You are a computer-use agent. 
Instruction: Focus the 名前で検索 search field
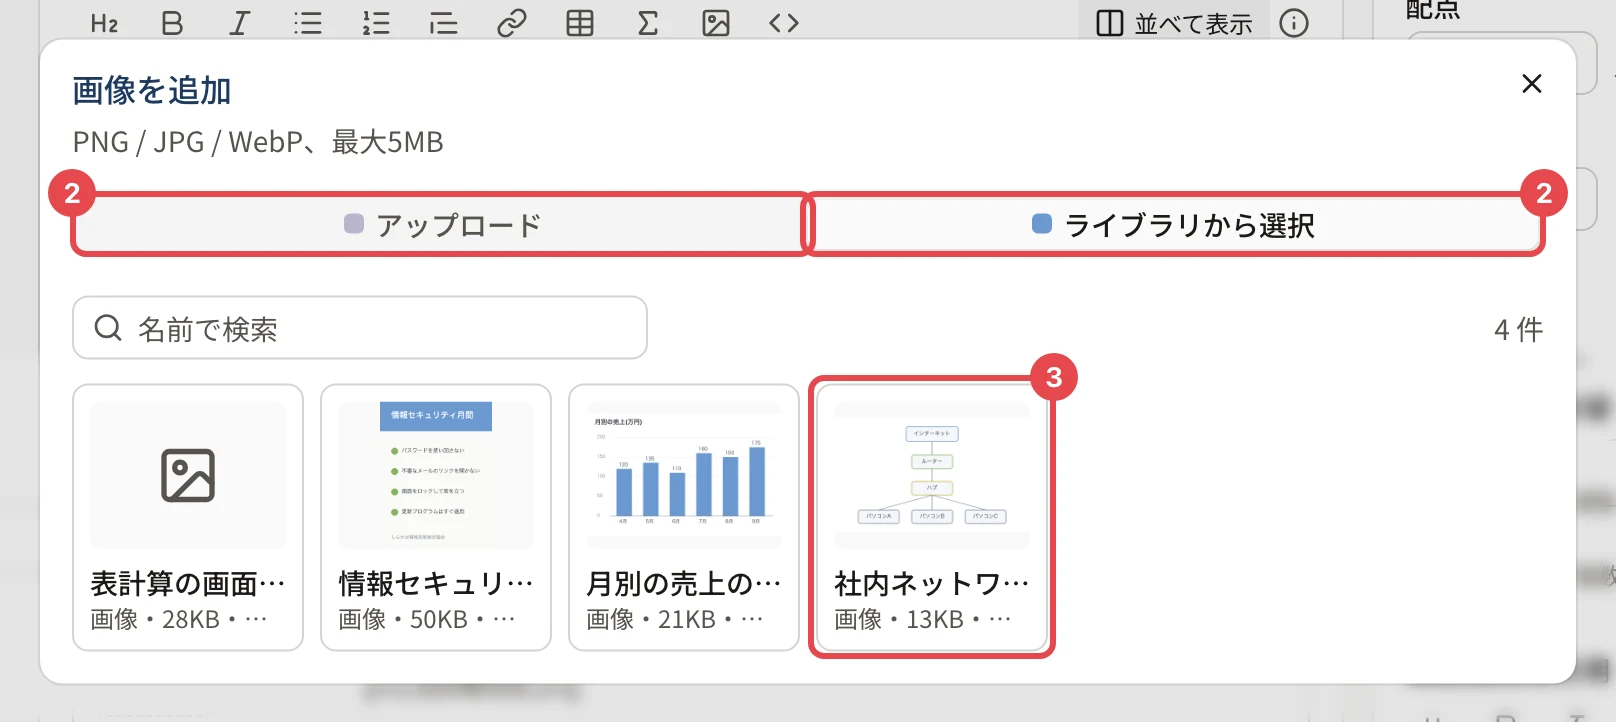(x=360, y=328)
